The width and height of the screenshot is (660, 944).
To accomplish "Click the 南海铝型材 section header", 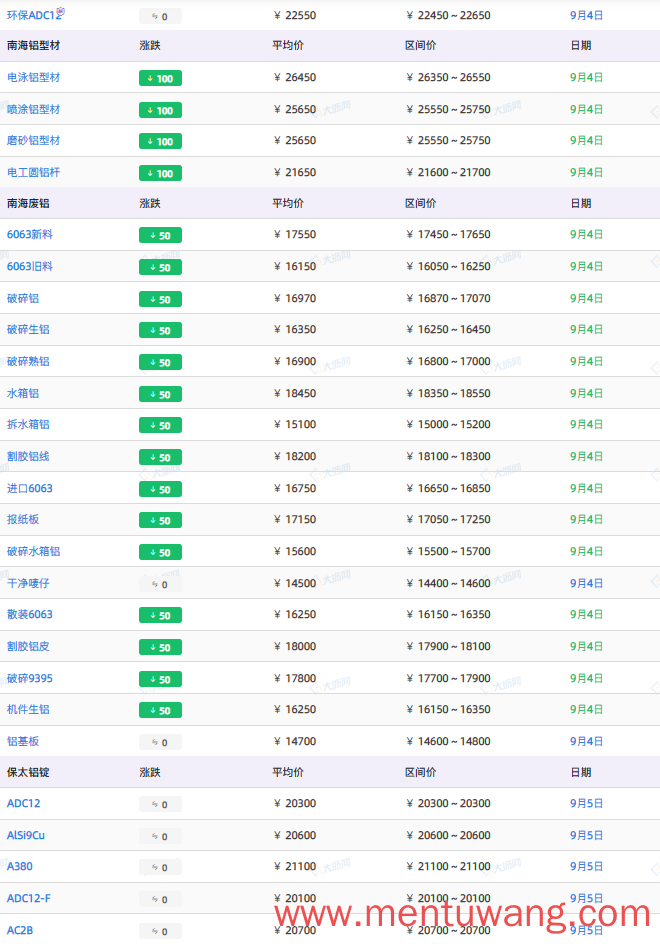I will (x=34, y=46).
